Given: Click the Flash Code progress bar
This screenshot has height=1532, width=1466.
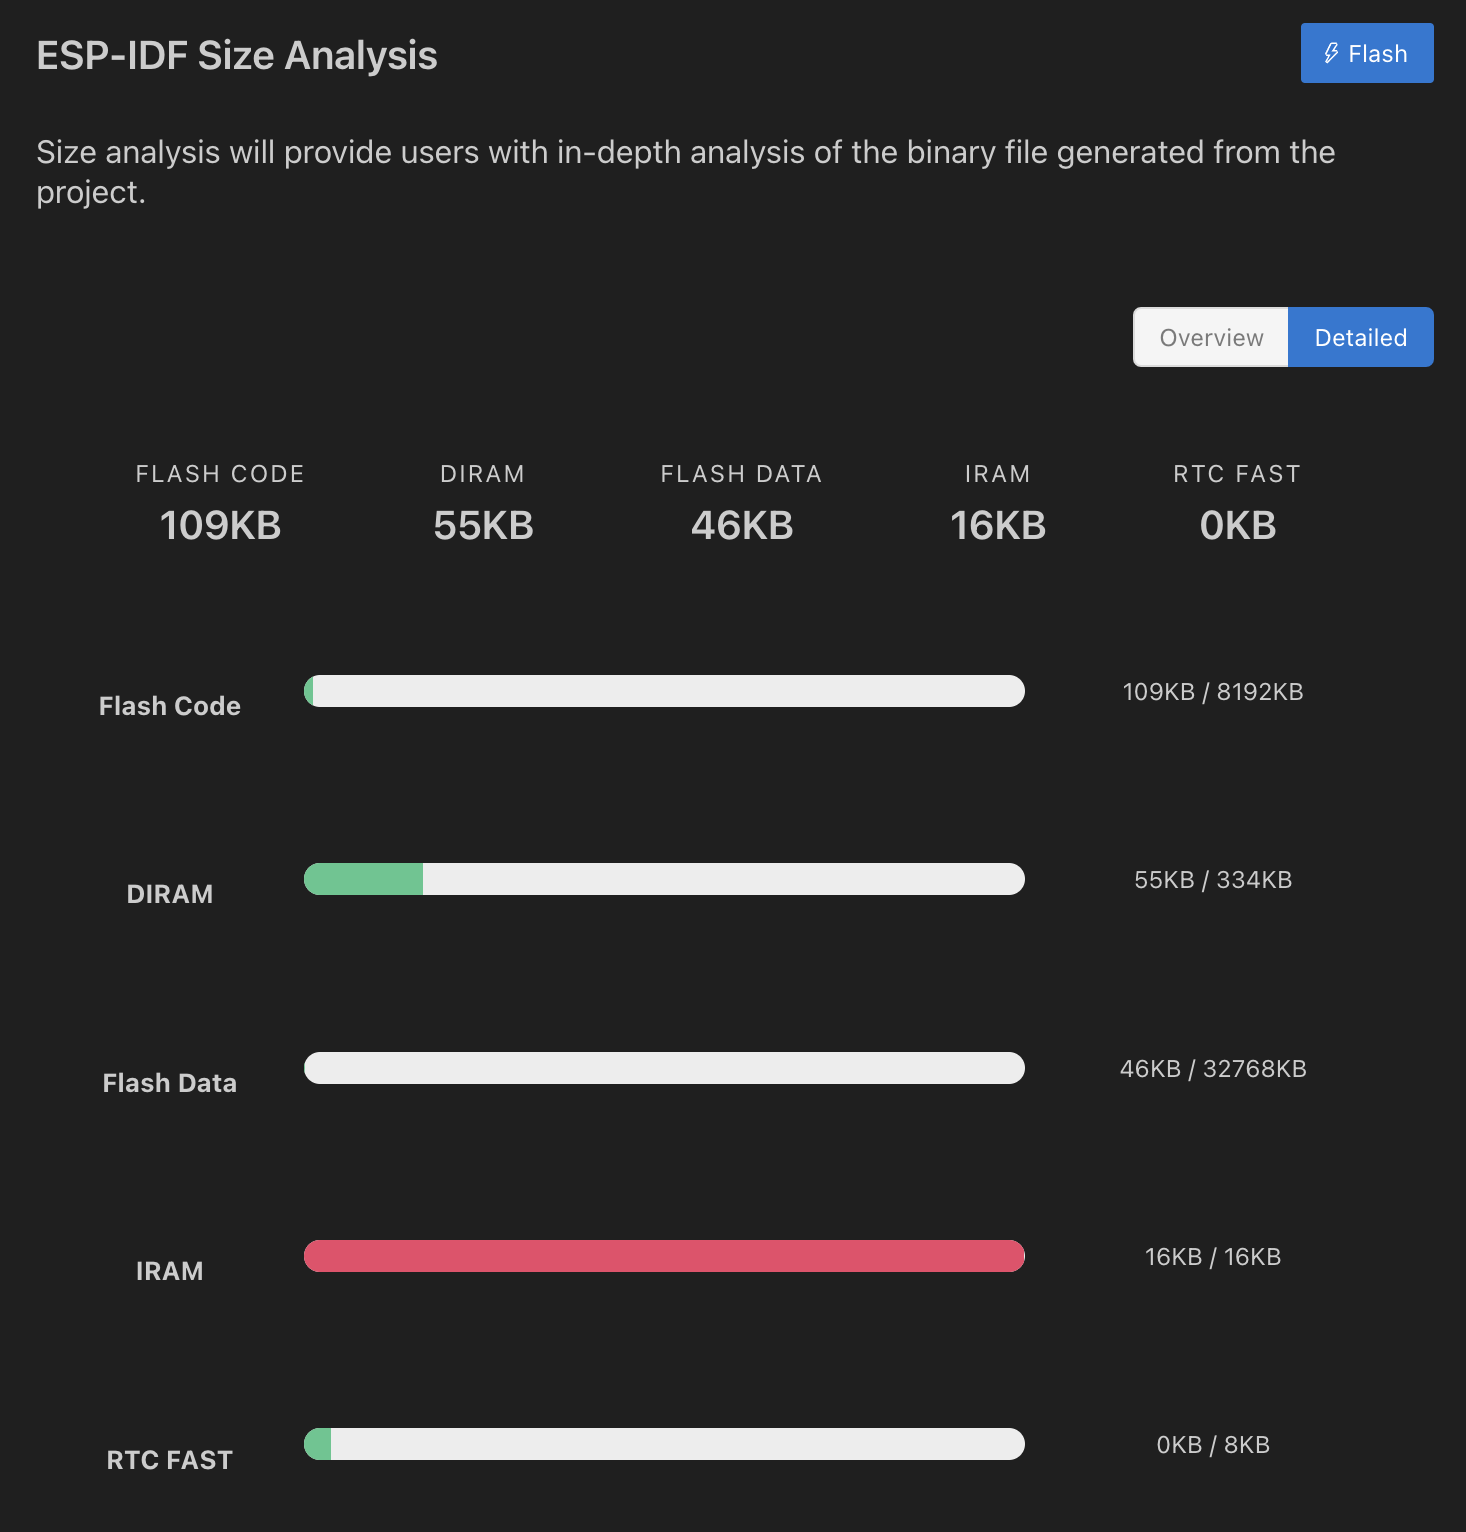Looking at the screenshot, I should (x=664, y=691).
